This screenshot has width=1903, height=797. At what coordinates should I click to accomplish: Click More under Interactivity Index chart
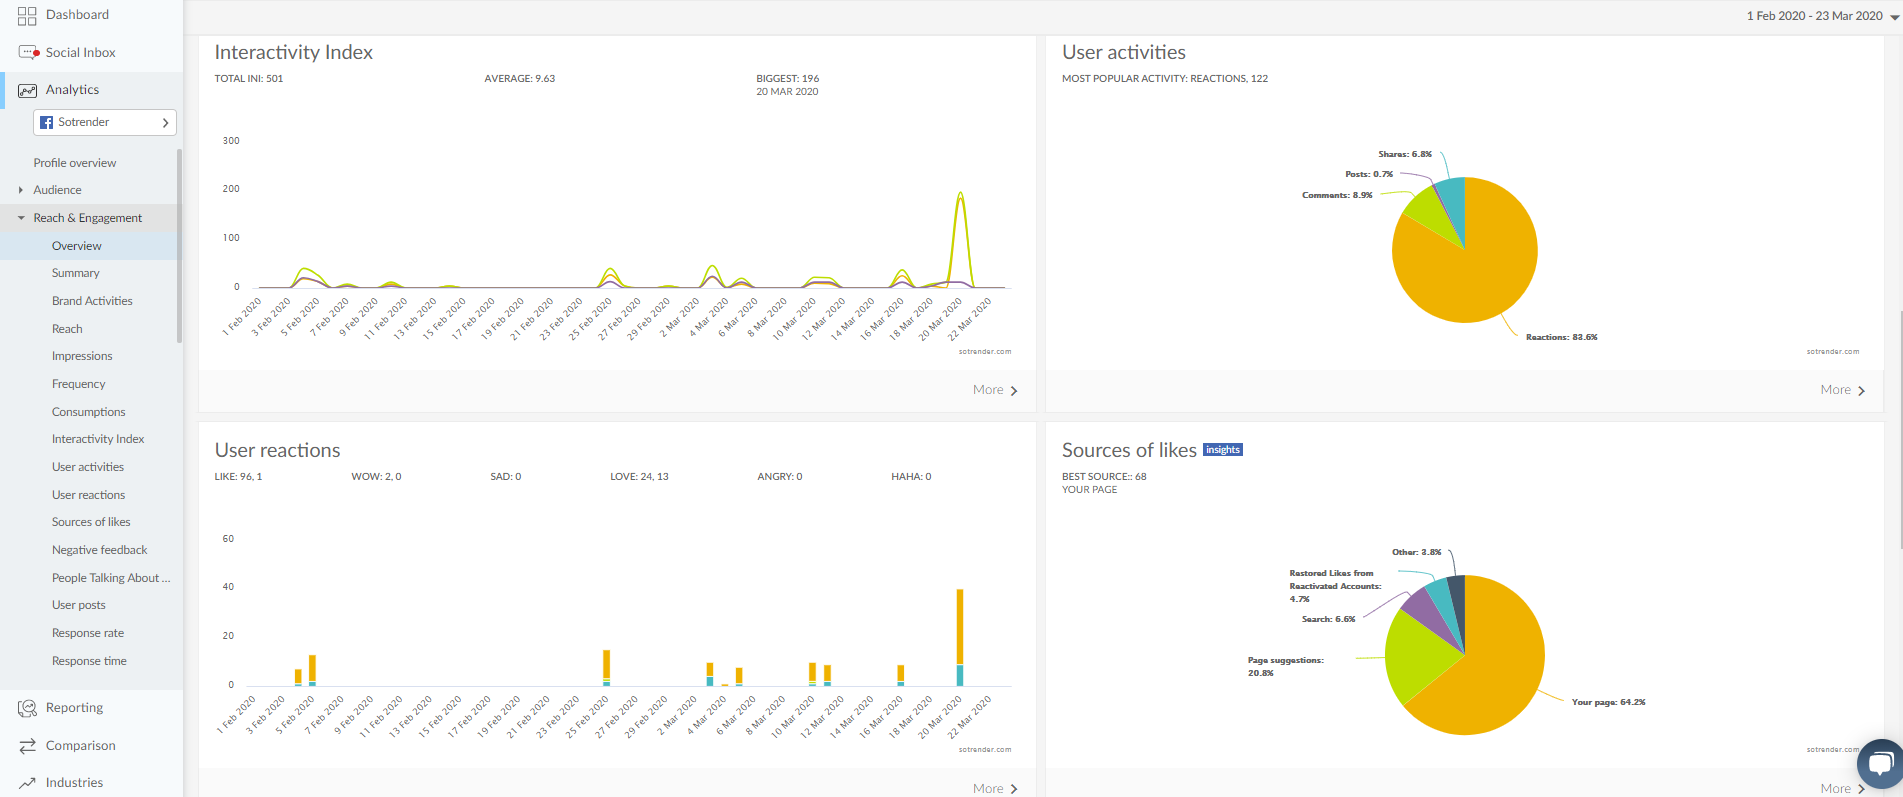pos(995,390)
